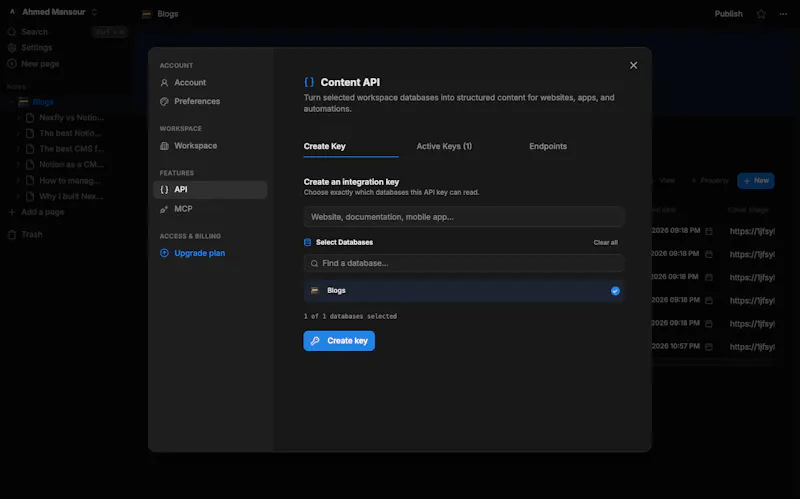Click the Blogs breadcrumb in header

(x=167, y=14)
